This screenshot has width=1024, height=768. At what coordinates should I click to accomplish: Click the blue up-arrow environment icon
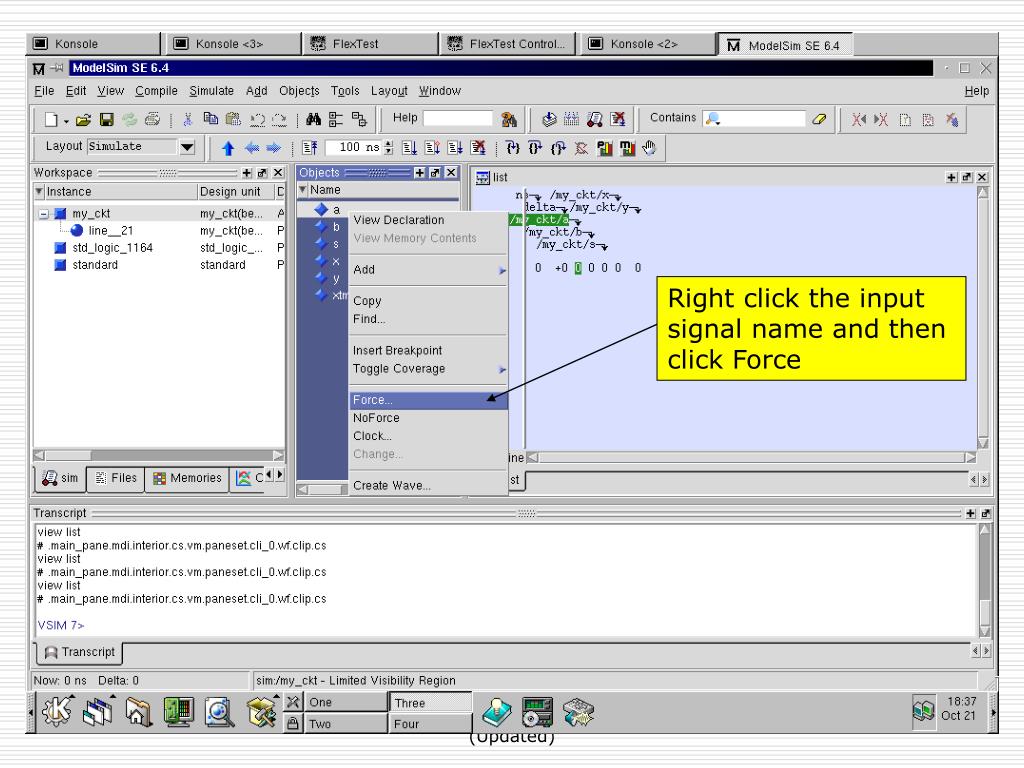(228, 148)
